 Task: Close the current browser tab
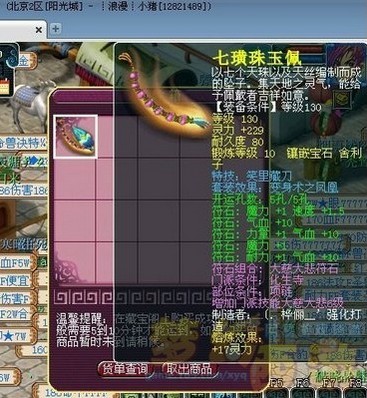(39, 30)
